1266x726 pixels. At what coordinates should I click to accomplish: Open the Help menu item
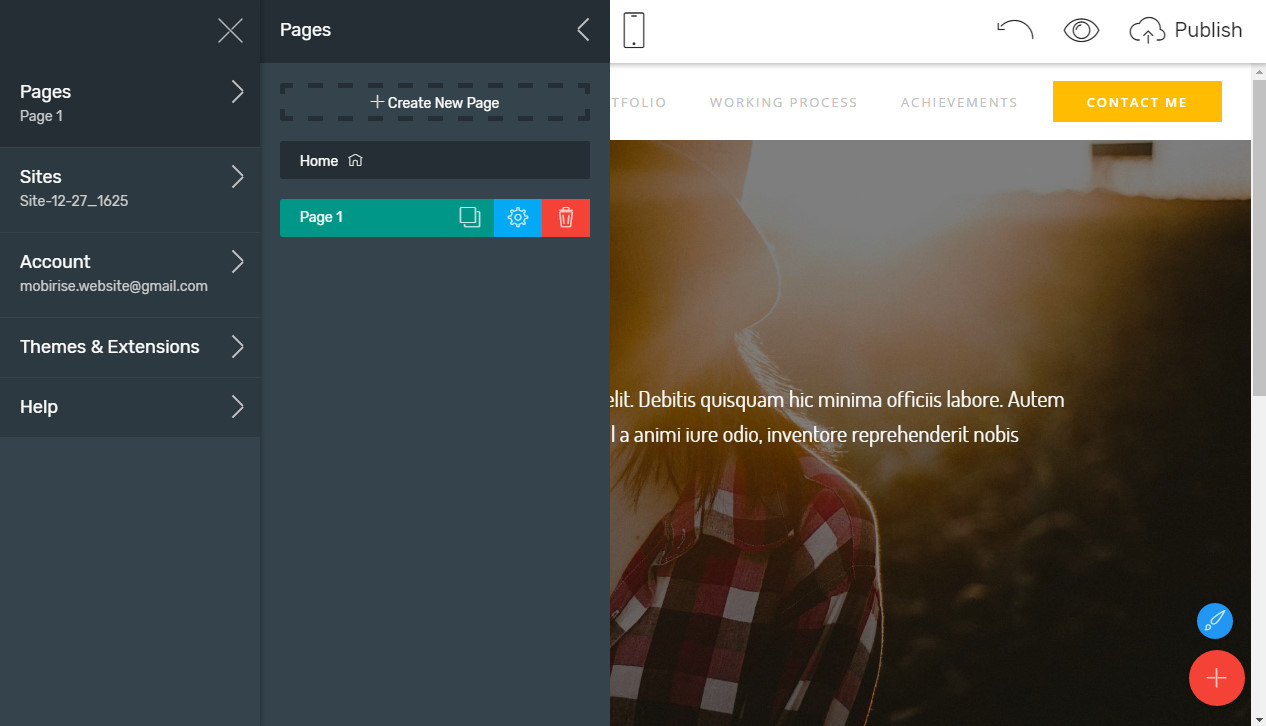[x=130, y=407]
